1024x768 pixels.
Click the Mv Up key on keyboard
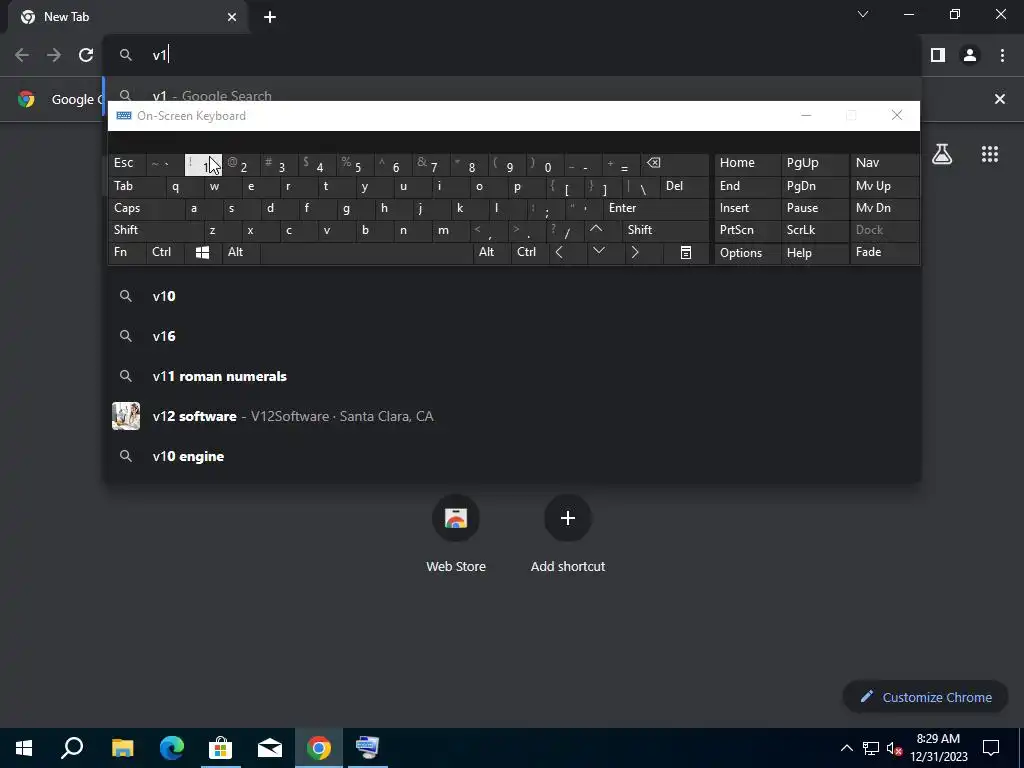pyautogui.click(x=884, y=187)
